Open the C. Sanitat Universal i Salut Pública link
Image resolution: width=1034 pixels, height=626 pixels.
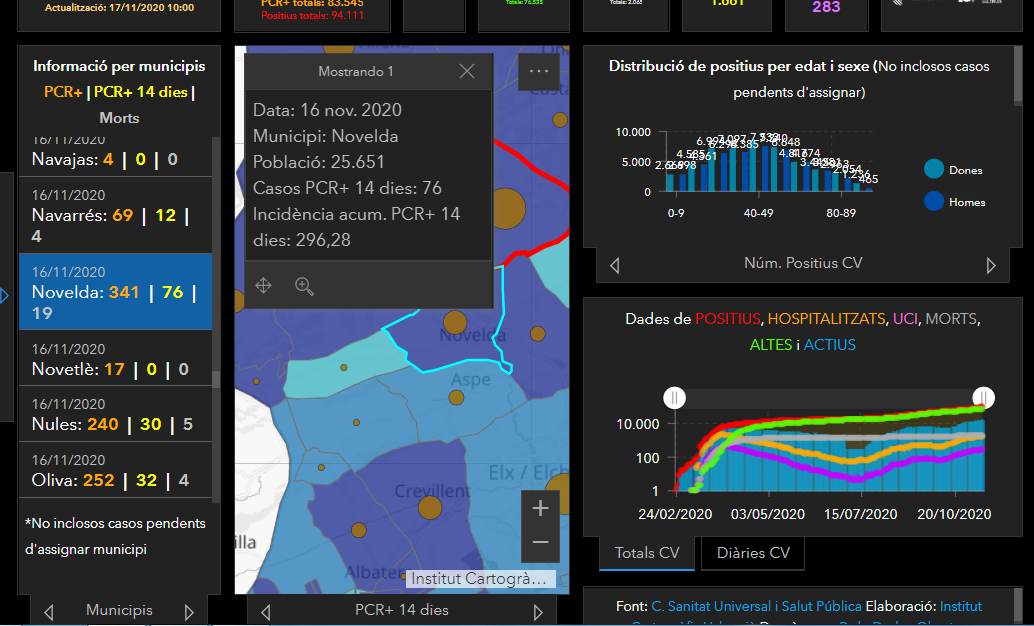pos(756,606)
